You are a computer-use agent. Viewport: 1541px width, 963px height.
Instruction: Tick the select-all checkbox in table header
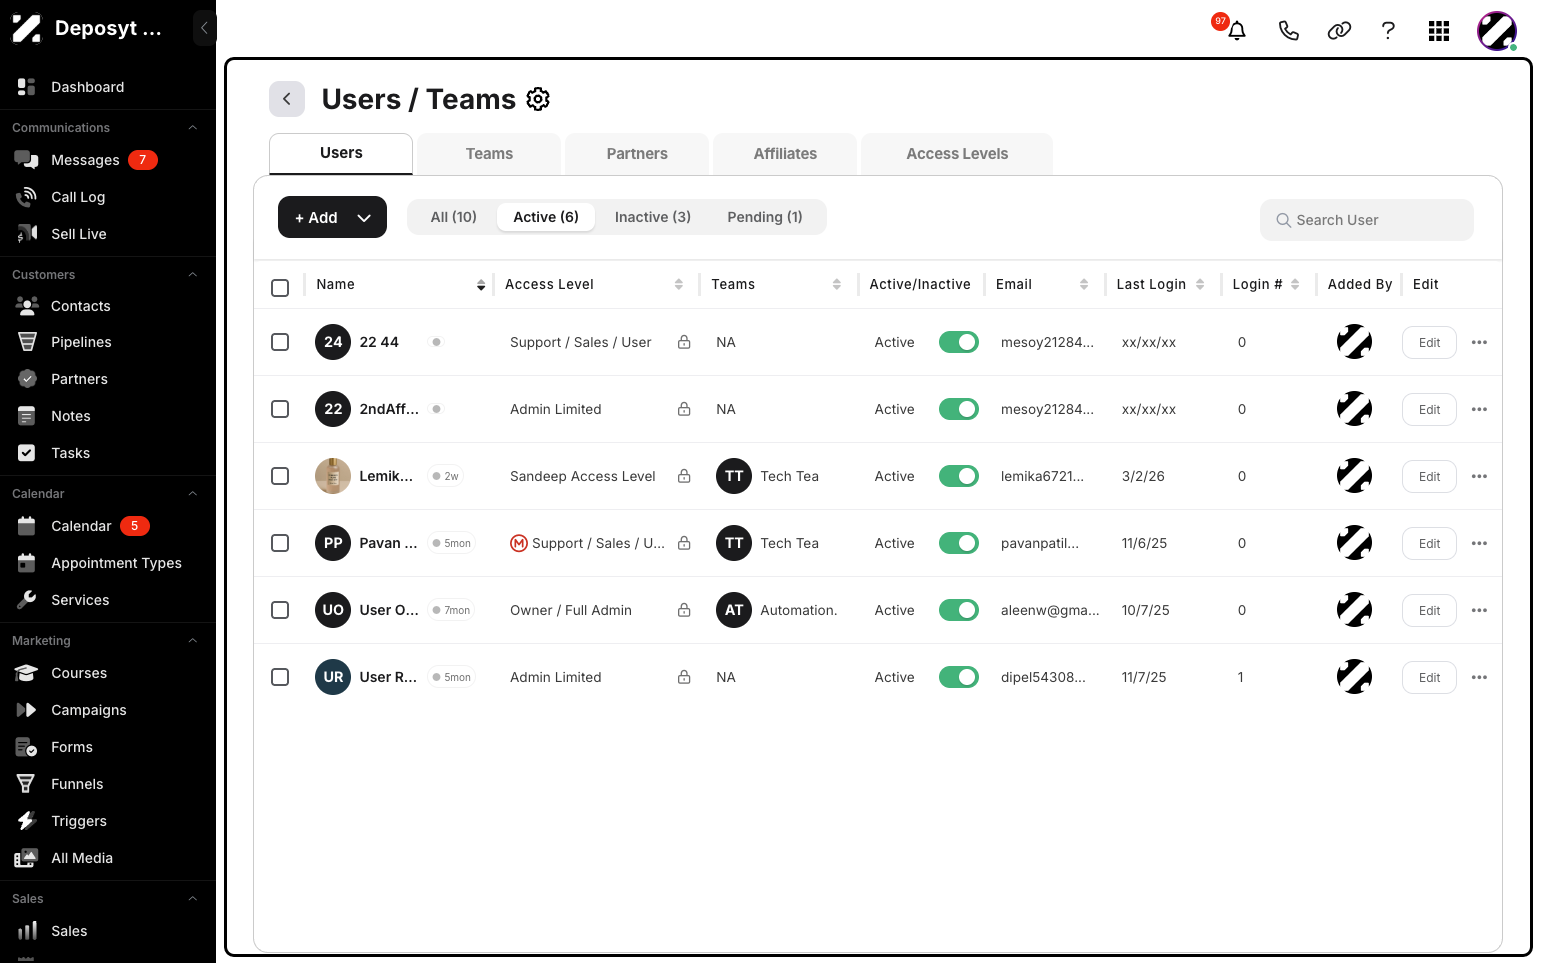click(280, 288)
